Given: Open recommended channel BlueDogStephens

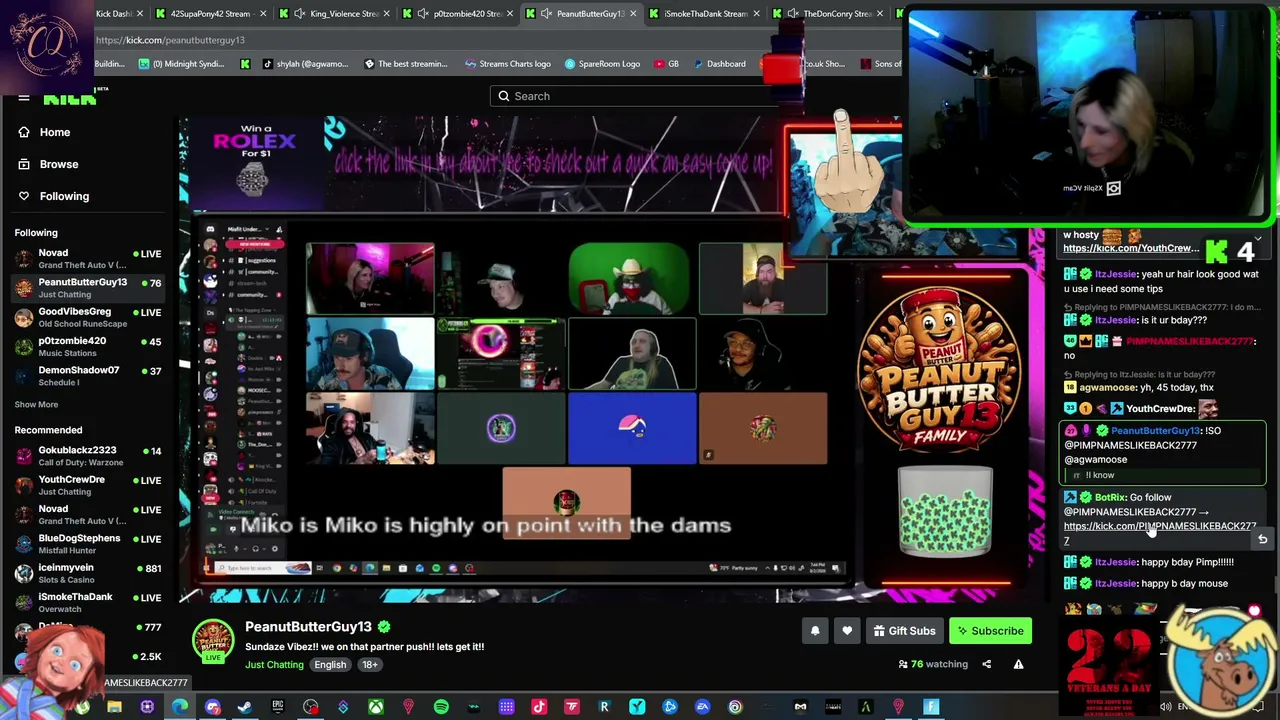Looking at the screenshot, I should 88,543.
